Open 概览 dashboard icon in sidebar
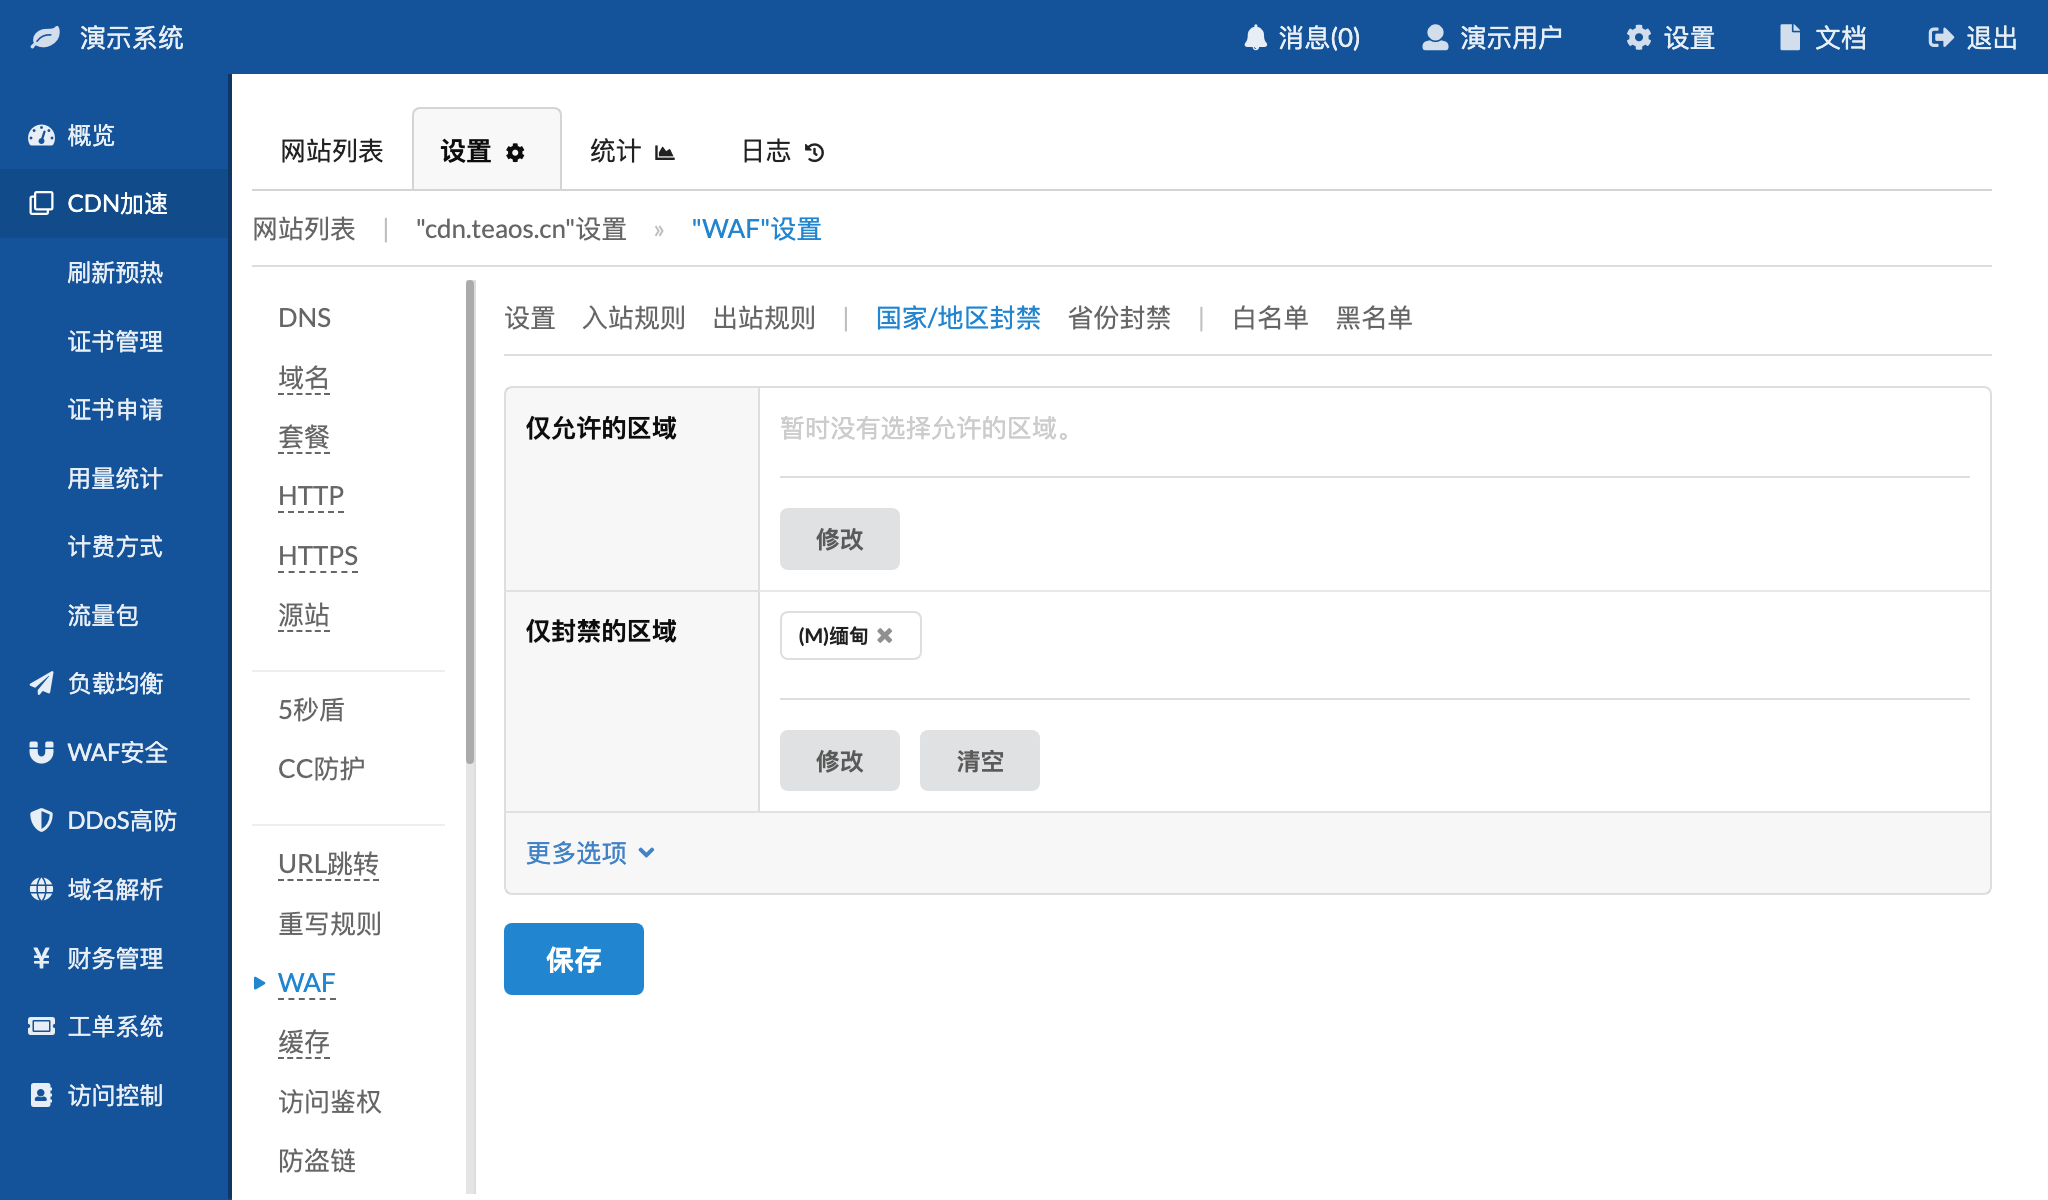This screenshot has width=2048, height=1200. [41, 136]
